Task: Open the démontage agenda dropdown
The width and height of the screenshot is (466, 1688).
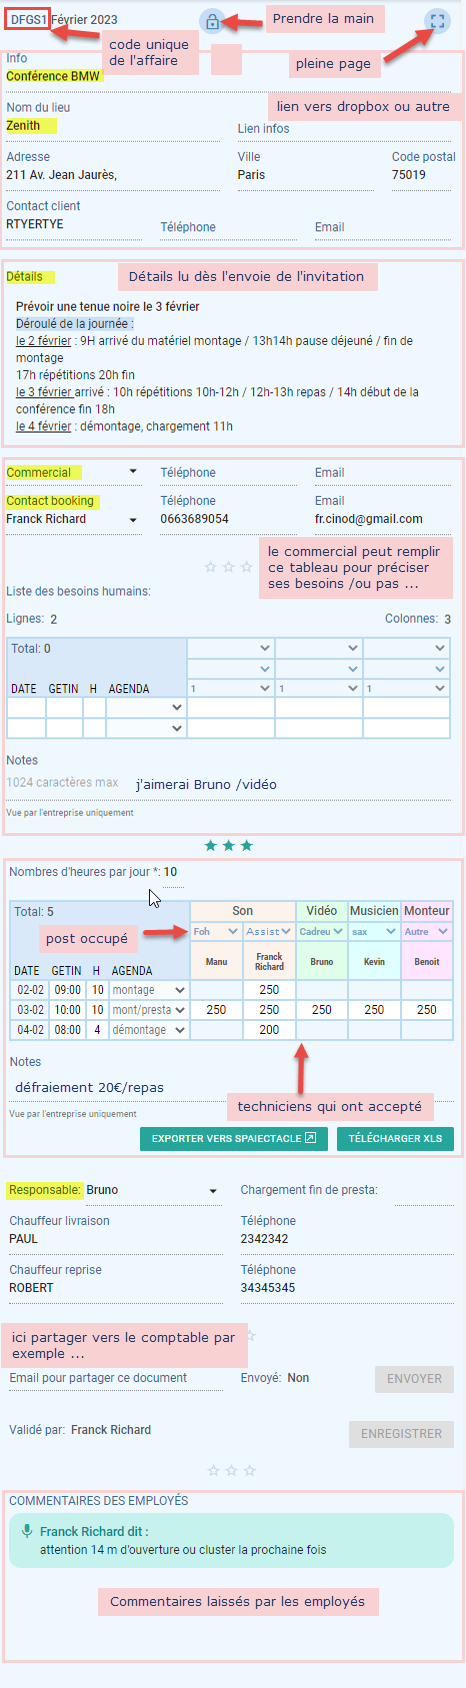Action: [148, 1030]
